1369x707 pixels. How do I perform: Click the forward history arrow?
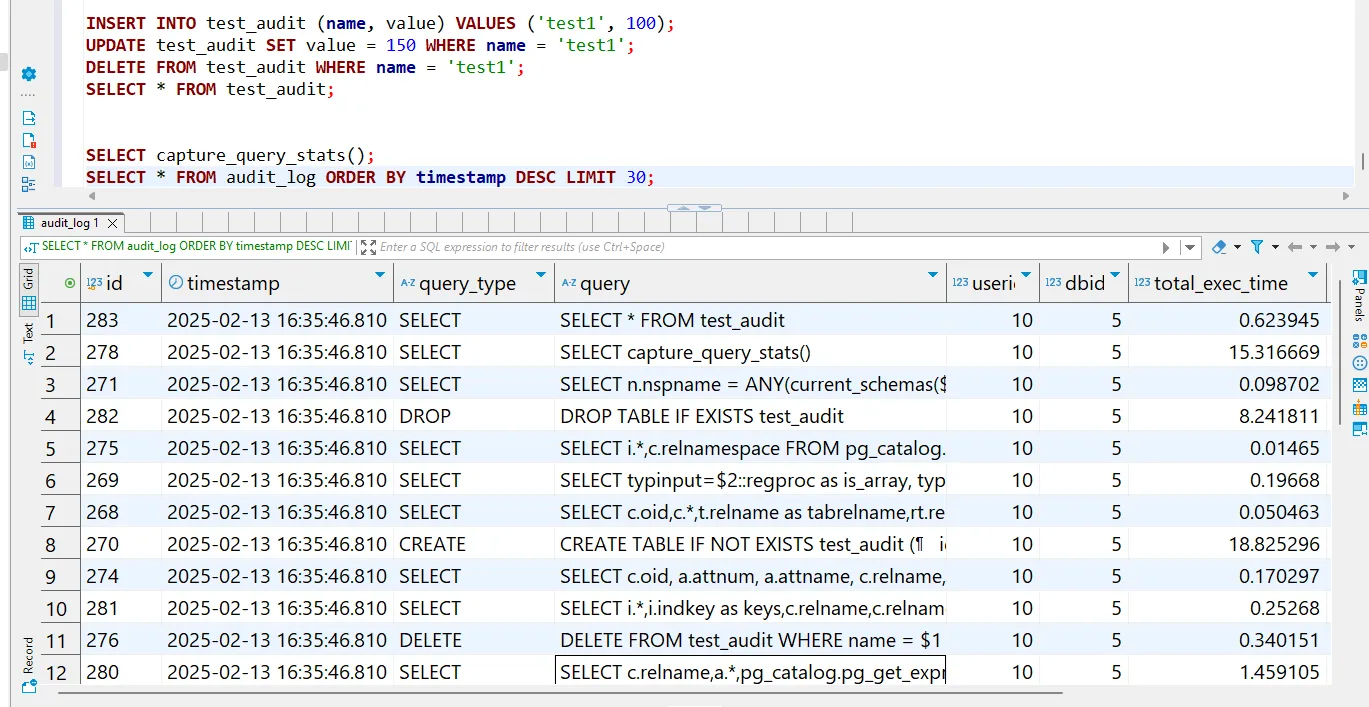coord(1332,247)
